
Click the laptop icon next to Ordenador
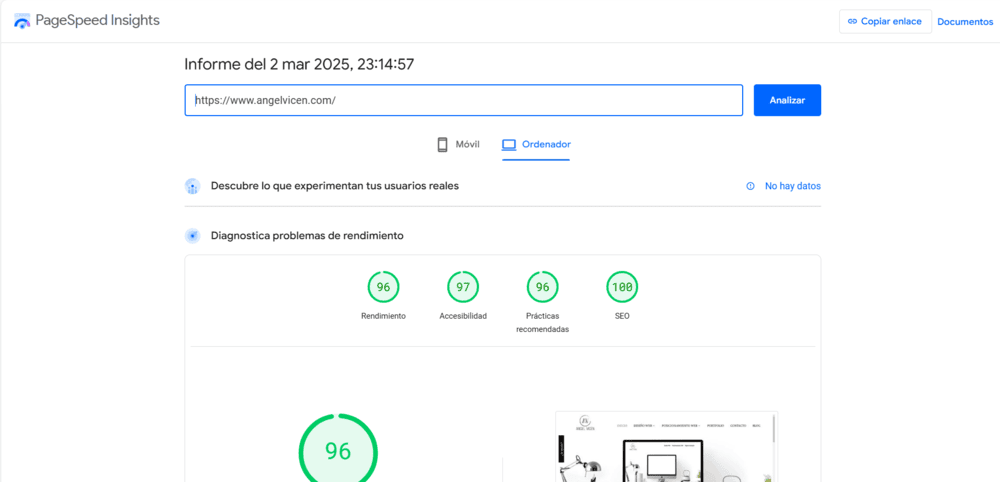pos(509,145)
